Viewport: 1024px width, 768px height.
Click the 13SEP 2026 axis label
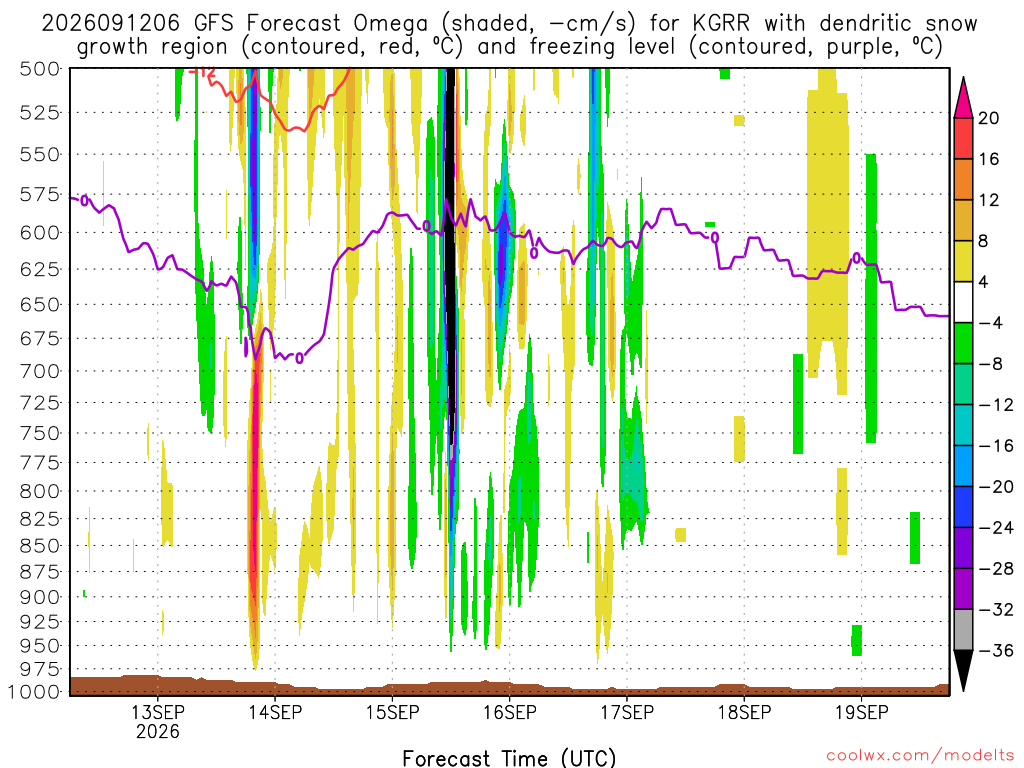tap(158, 721)
